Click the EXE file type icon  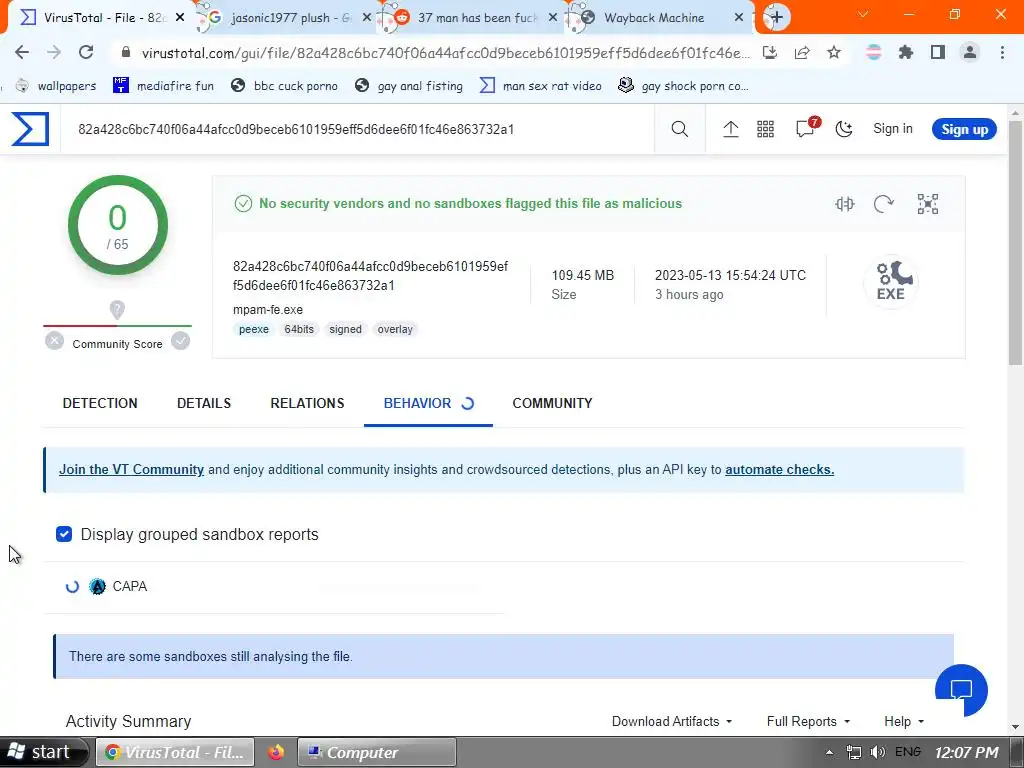tap(891, 281)
